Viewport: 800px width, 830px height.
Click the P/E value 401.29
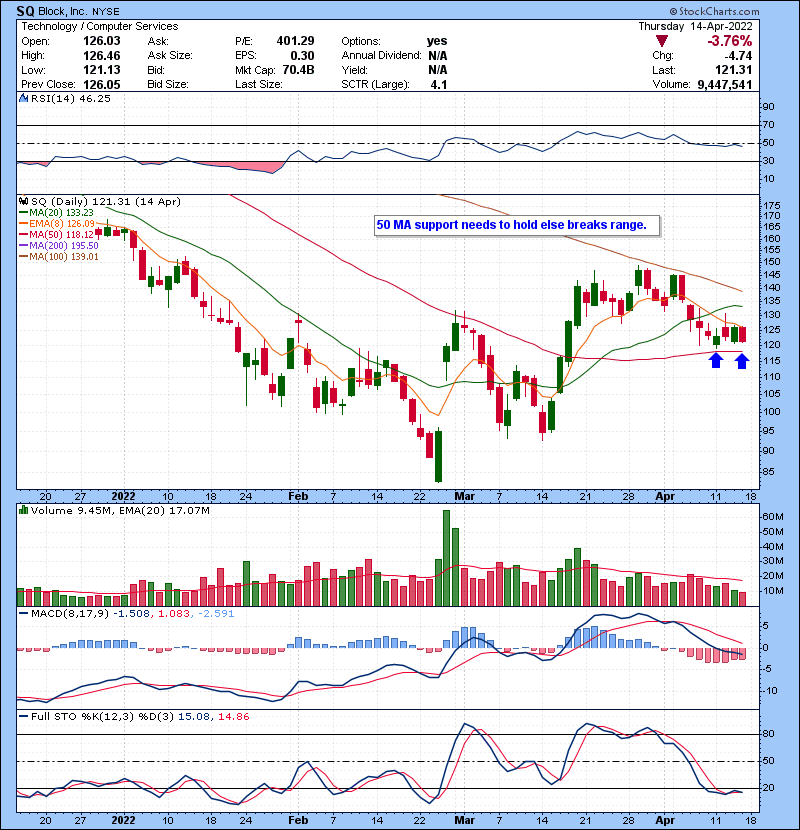tap(295, 41)
